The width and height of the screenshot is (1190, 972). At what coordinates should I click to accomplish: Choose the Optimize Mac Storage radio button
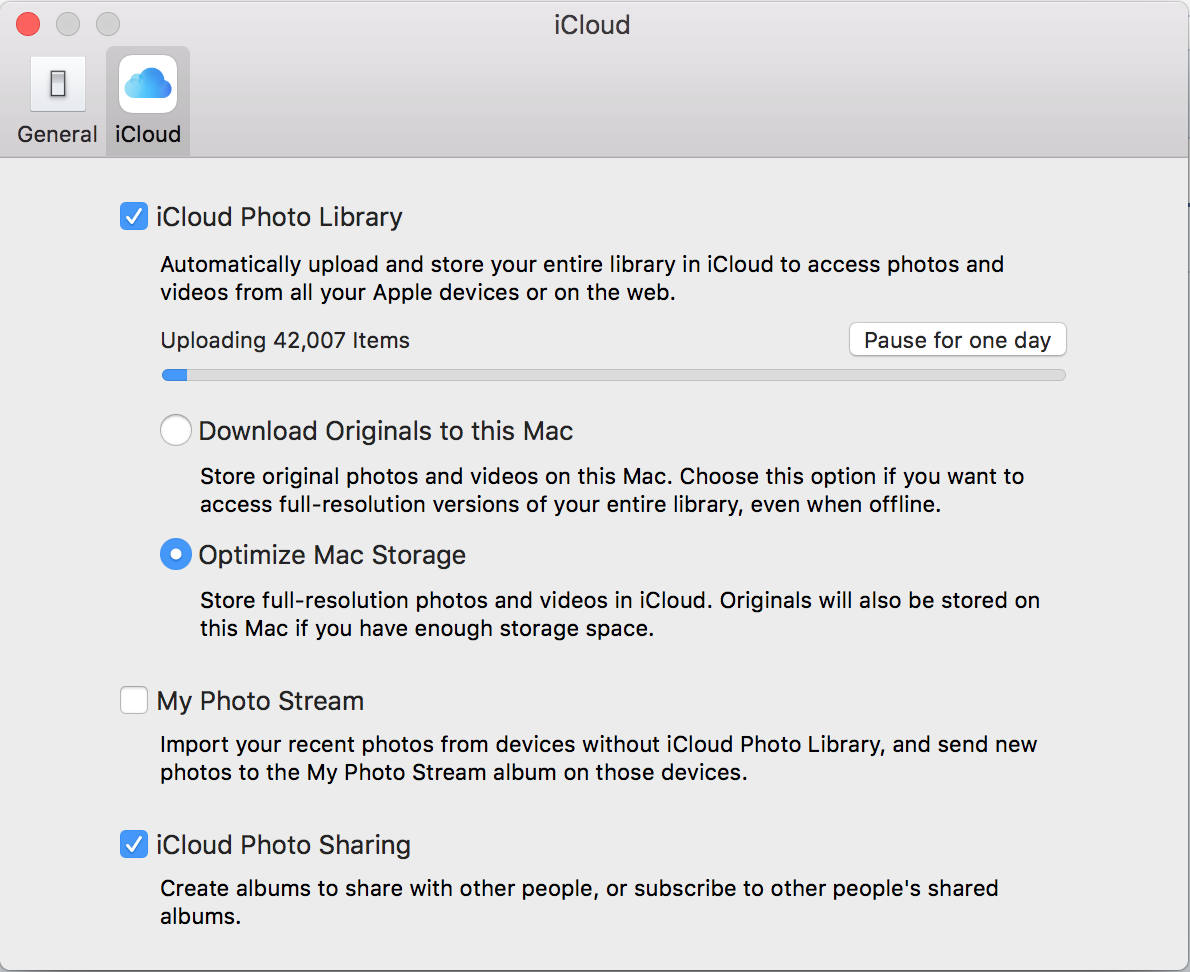point(176,555)
